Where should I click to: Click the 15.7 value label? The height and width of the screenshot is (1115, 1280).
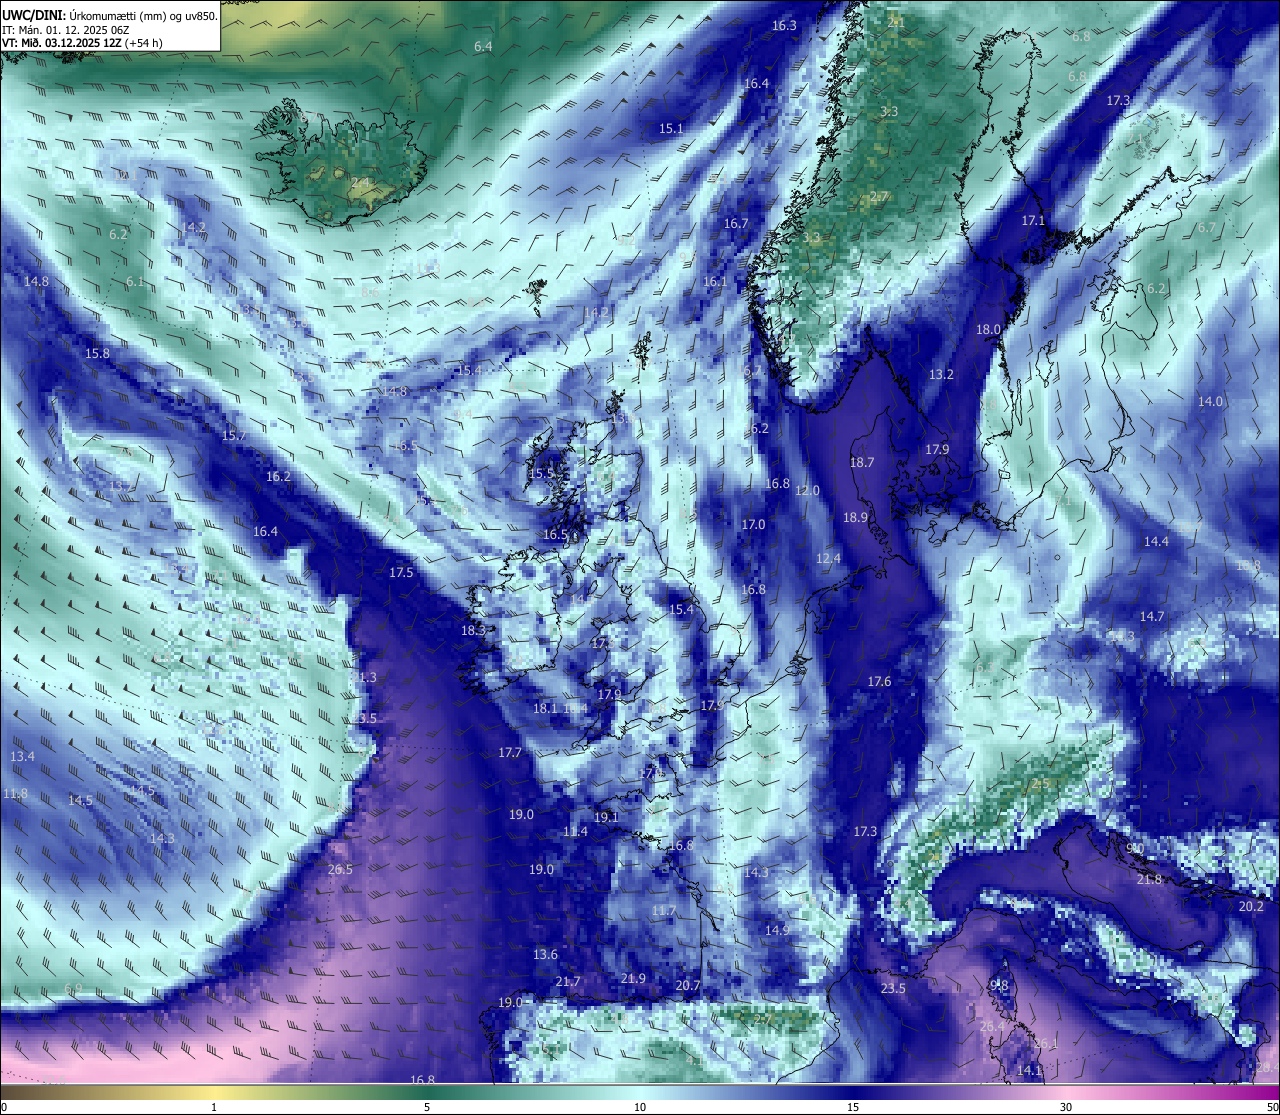point(233,436)
